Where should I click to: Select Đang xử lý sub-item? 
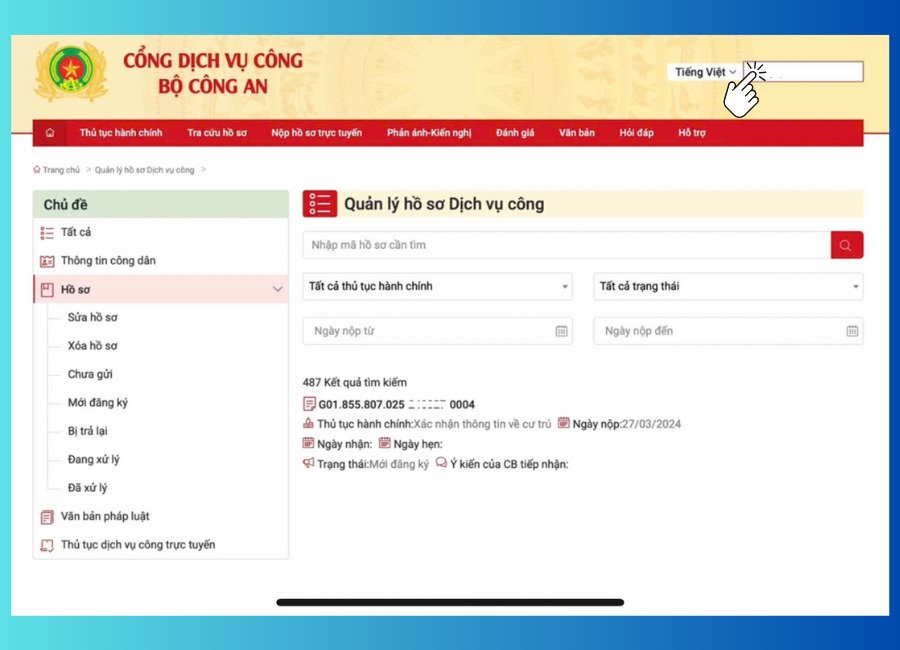point(94,459)
